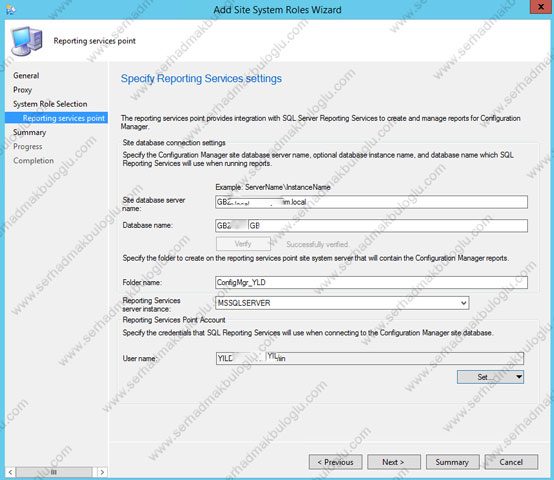Screen dimensions: 554x480
Task: Click the Folder name input field
Action: tap(371, 283)
